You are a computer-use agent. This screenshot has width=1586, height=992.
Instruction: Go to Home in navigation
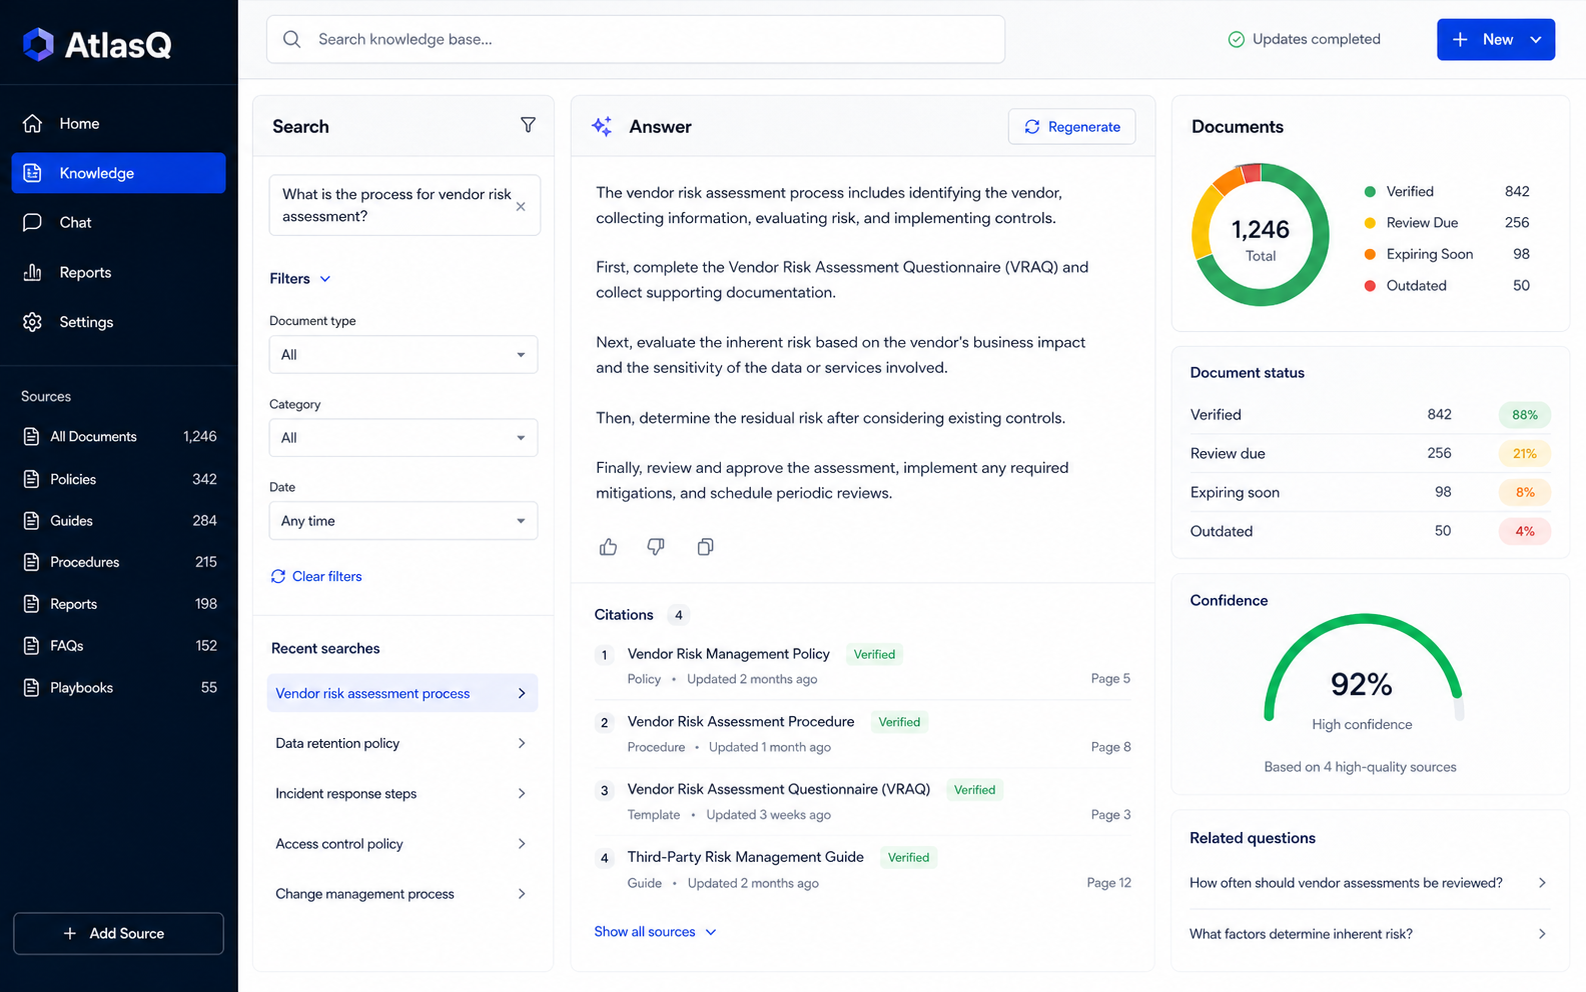pyautogui.click(x=118, y=123)
